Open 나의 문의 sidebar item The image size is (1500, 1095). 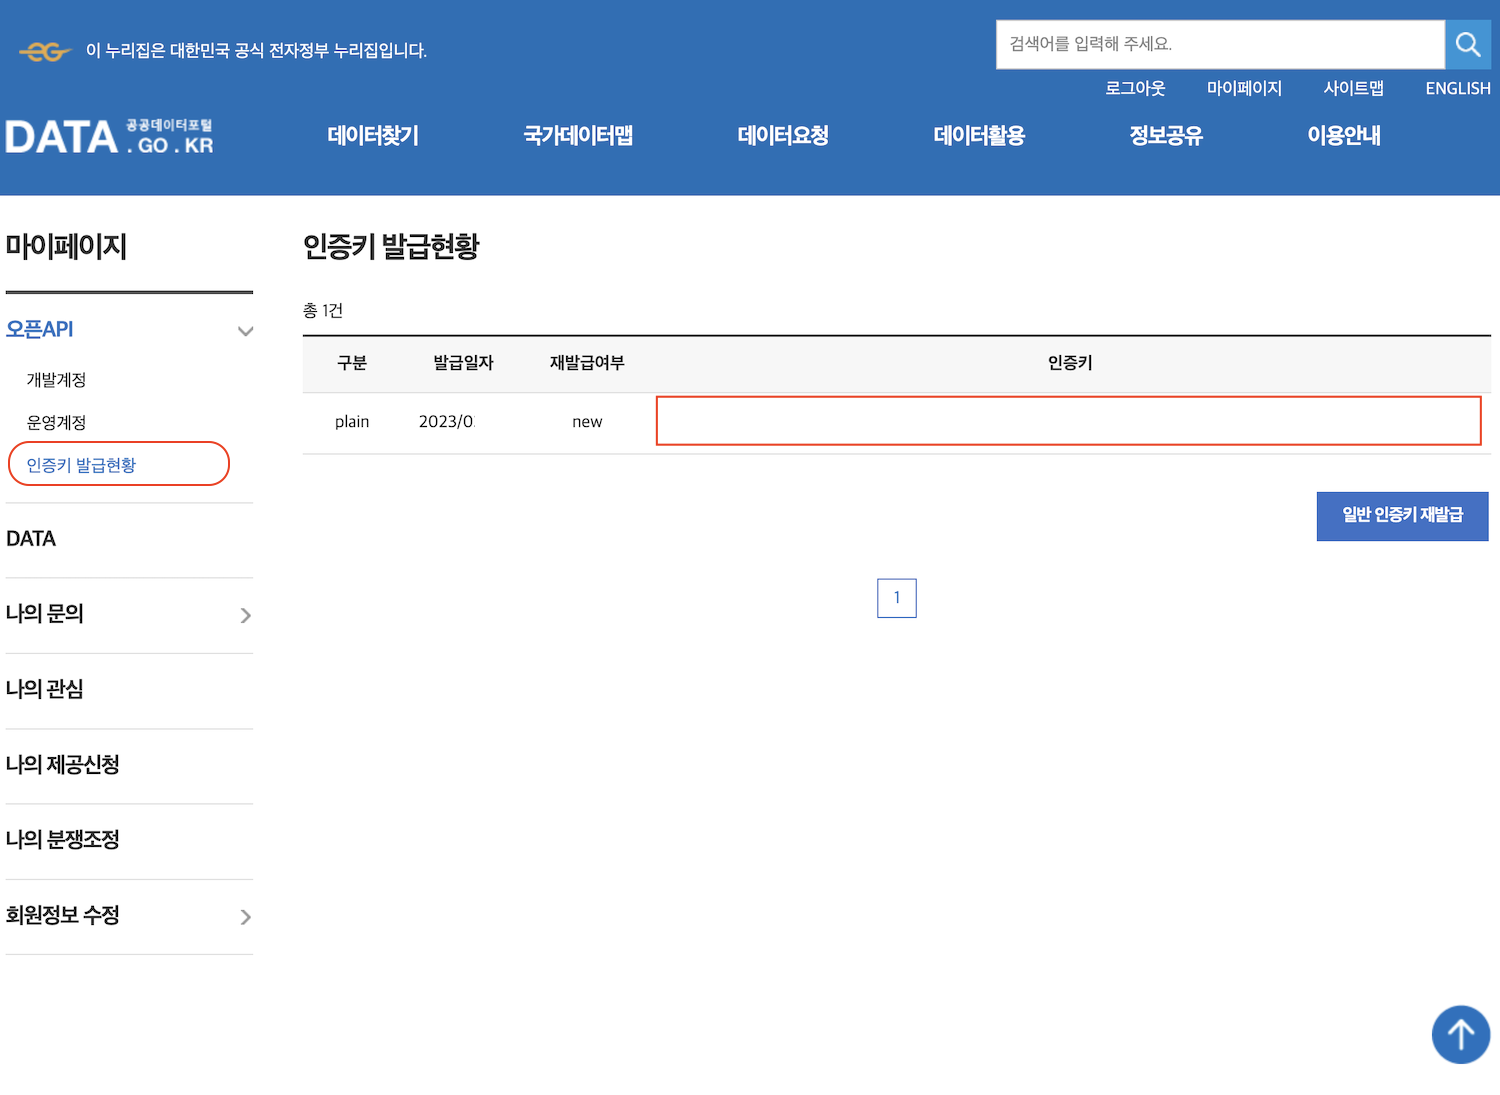[x=44, y=614]
